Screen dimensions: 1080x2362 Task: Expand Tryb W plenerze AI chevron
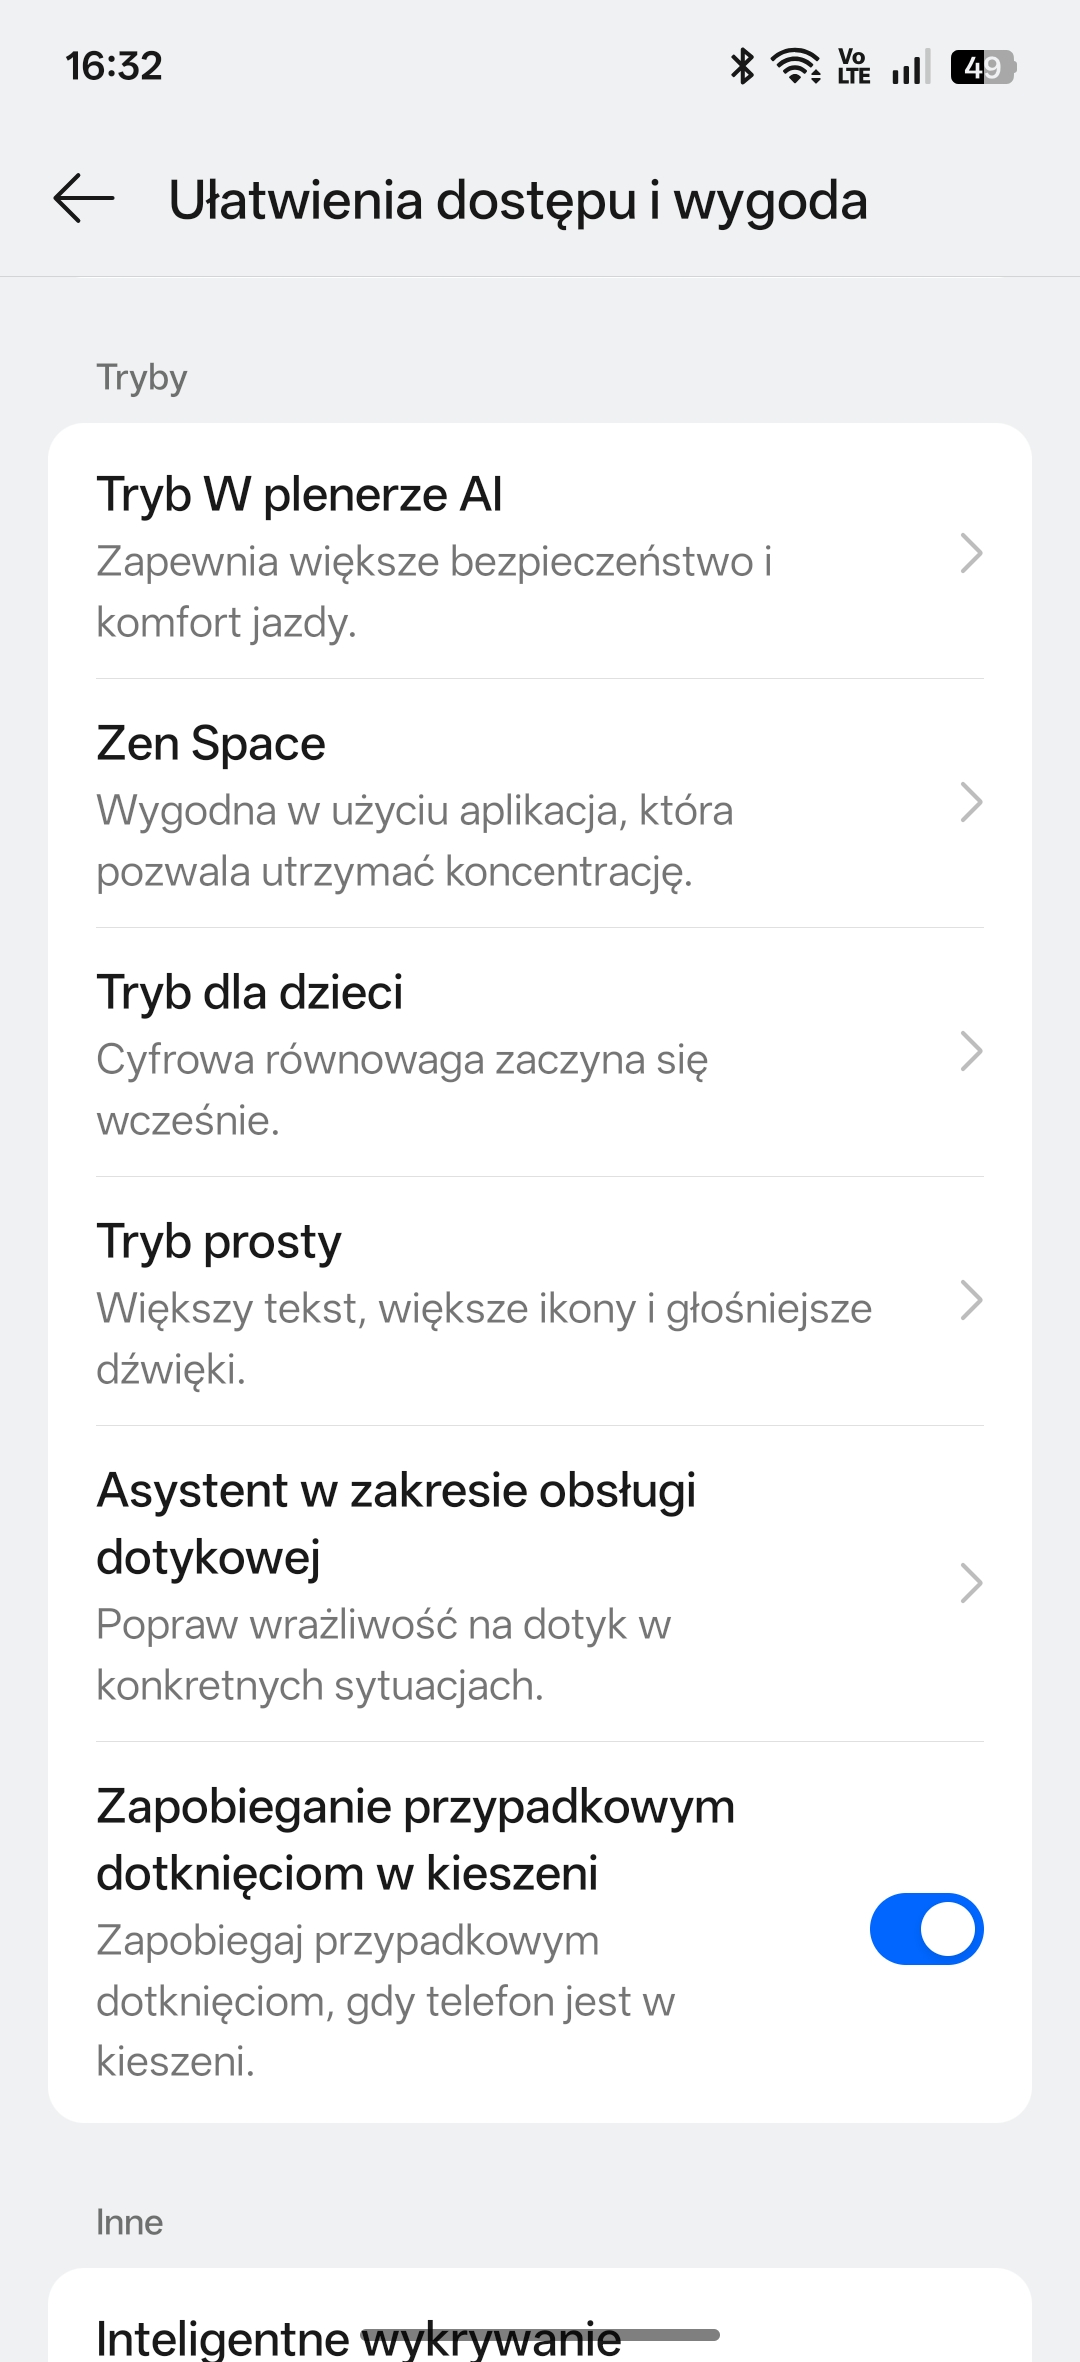pos(970,553)
